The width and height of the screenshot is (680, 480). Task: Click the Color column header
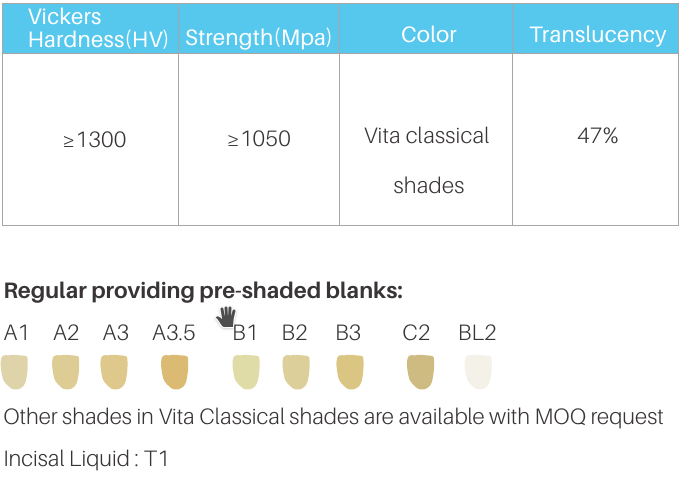pos(427,35)
